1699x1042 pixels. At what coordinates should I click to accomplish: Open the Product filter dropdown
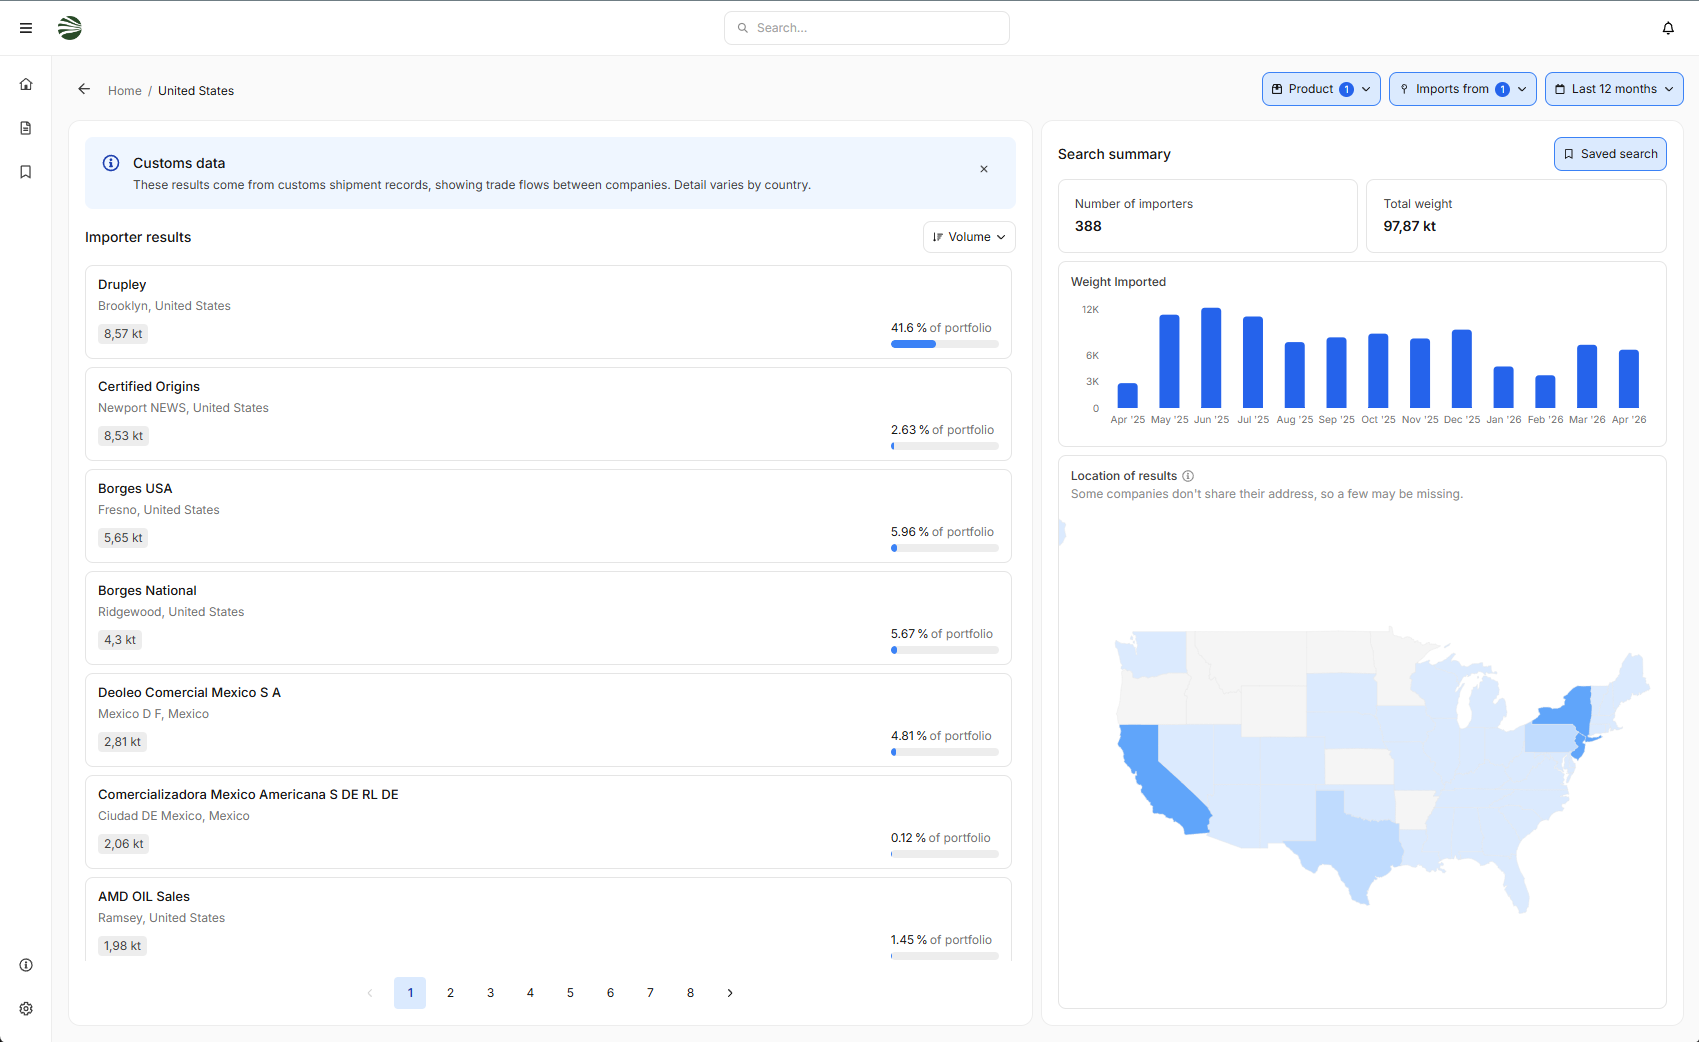[x=1321, y=89]
